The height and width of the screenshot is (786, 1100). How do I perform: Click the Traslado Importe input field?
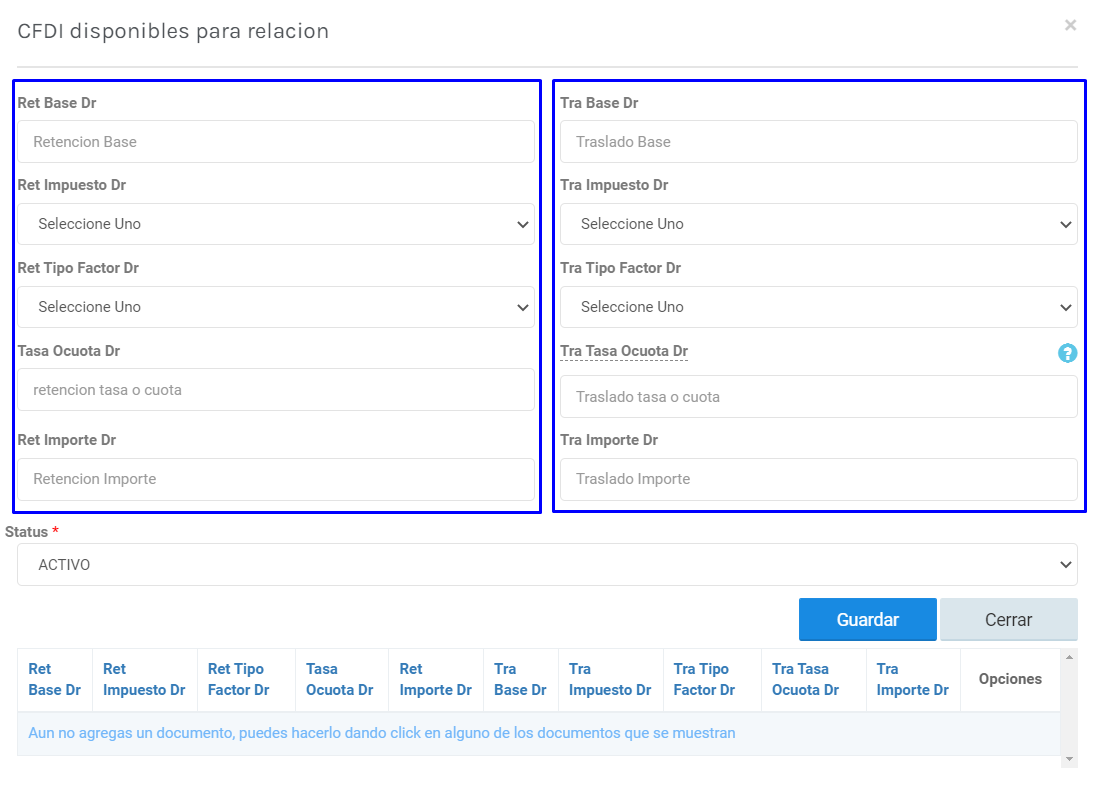tap(818, 479)
